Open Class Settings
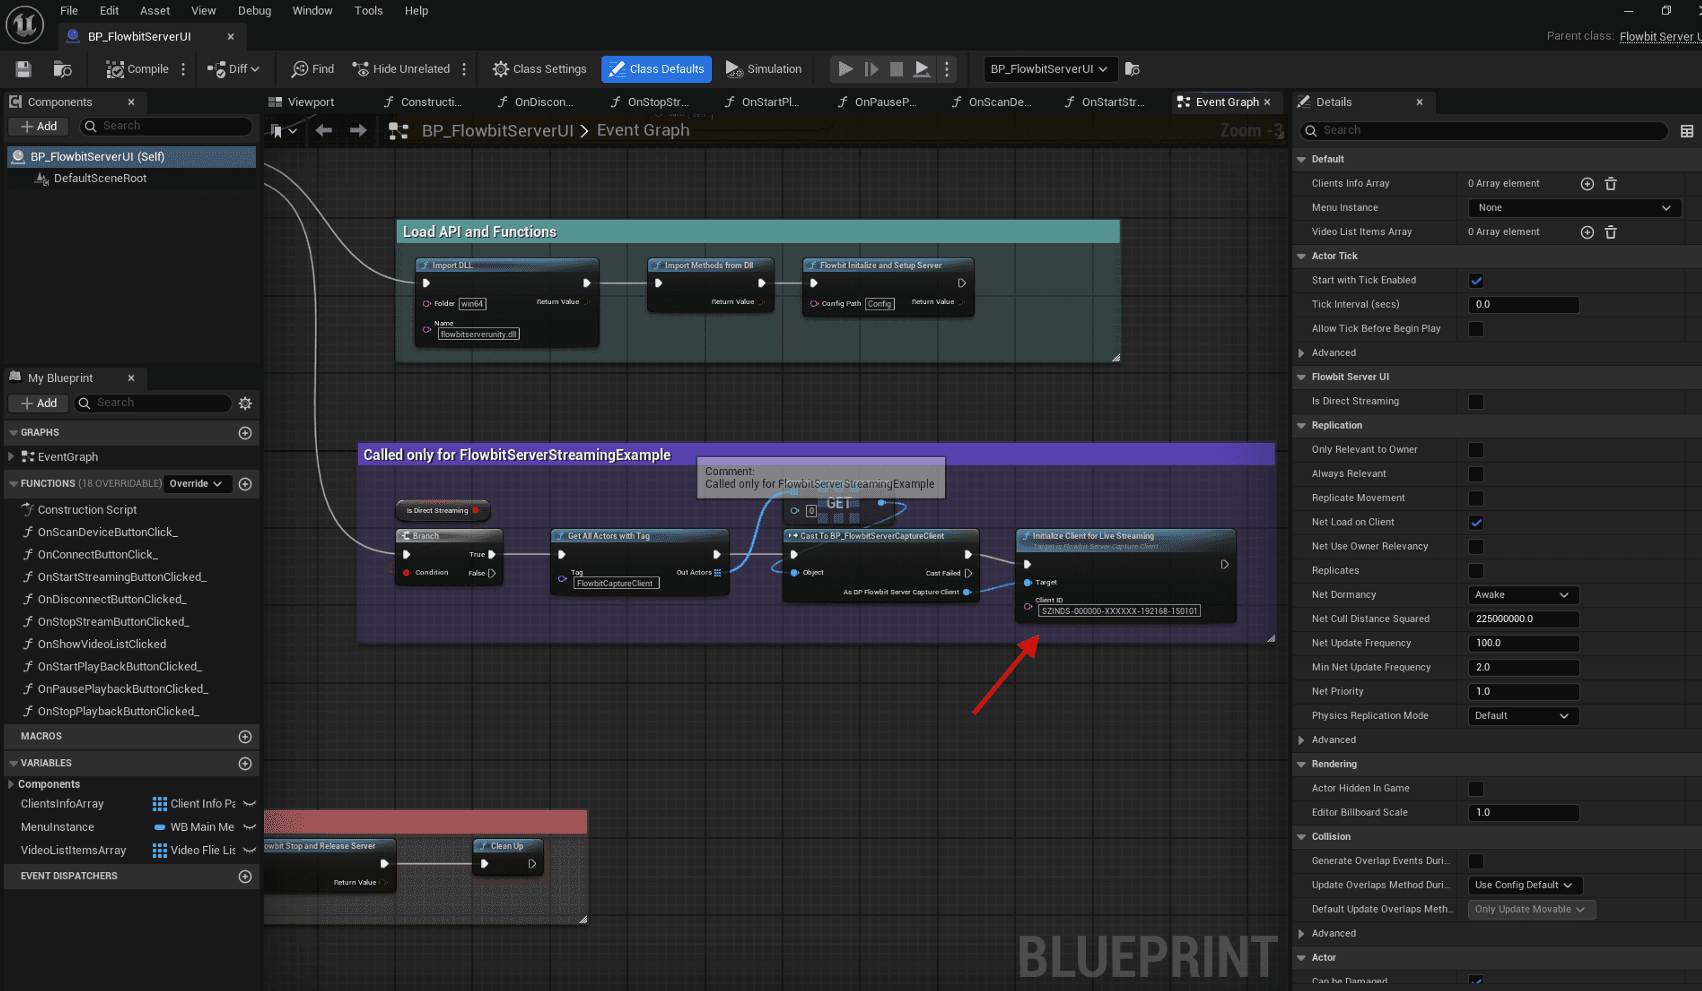The image size is (1702, 991). pos(540,69)
